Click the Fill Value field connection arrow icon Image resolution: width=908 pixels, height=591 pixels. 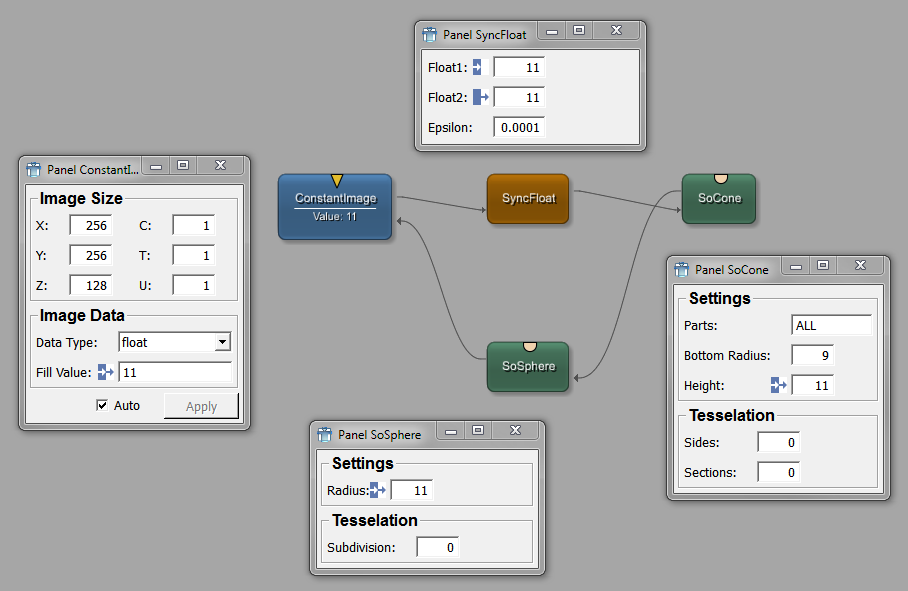[x=106, y=372]
